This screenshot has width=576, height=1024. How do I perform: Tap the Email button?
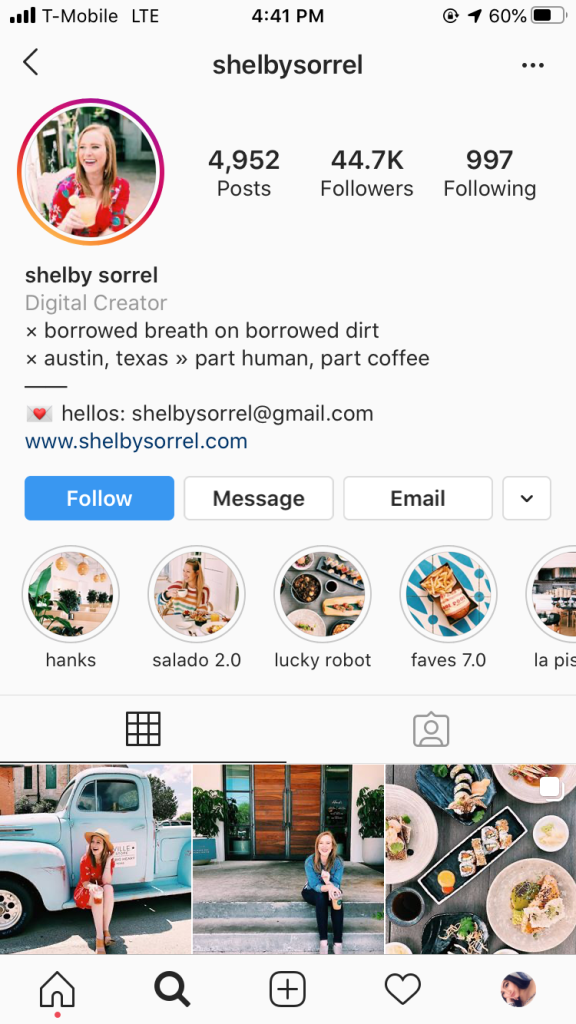pyautogui.click(x=418, y=498)
